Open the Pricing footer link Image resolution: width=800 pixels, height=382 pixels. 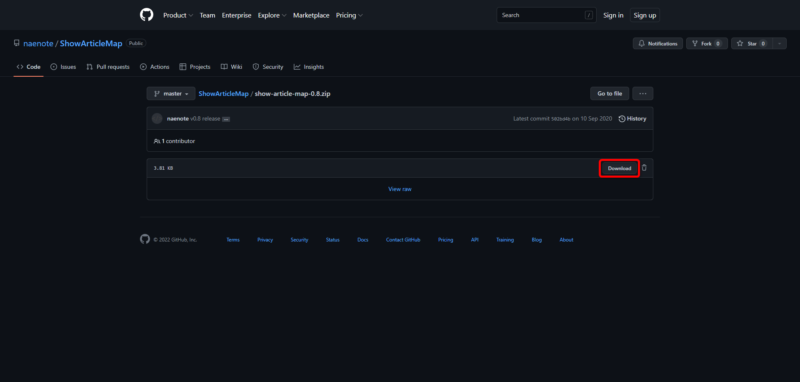(x=445, y=240)
